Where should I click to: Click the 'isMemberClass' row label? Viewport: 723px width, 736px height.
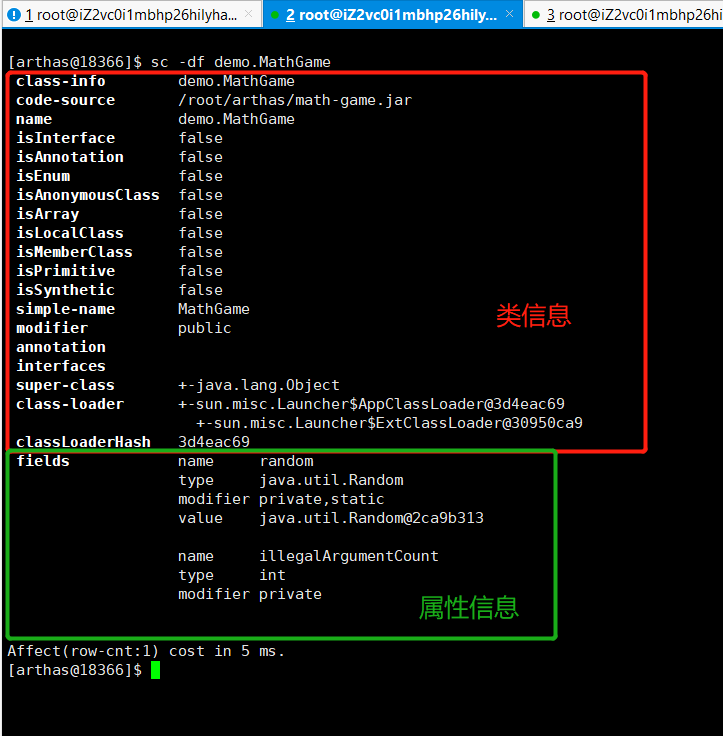pyautogui.click(x=74, y=252)
